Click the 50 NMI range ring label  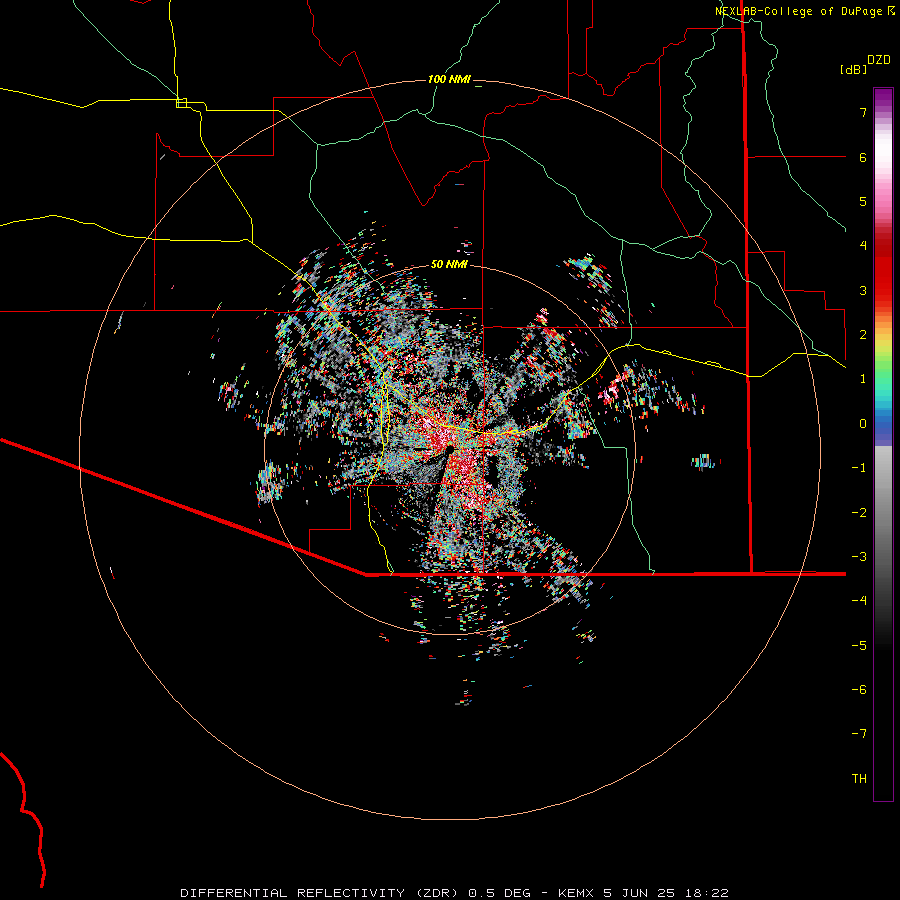click(x=449, y=264)
